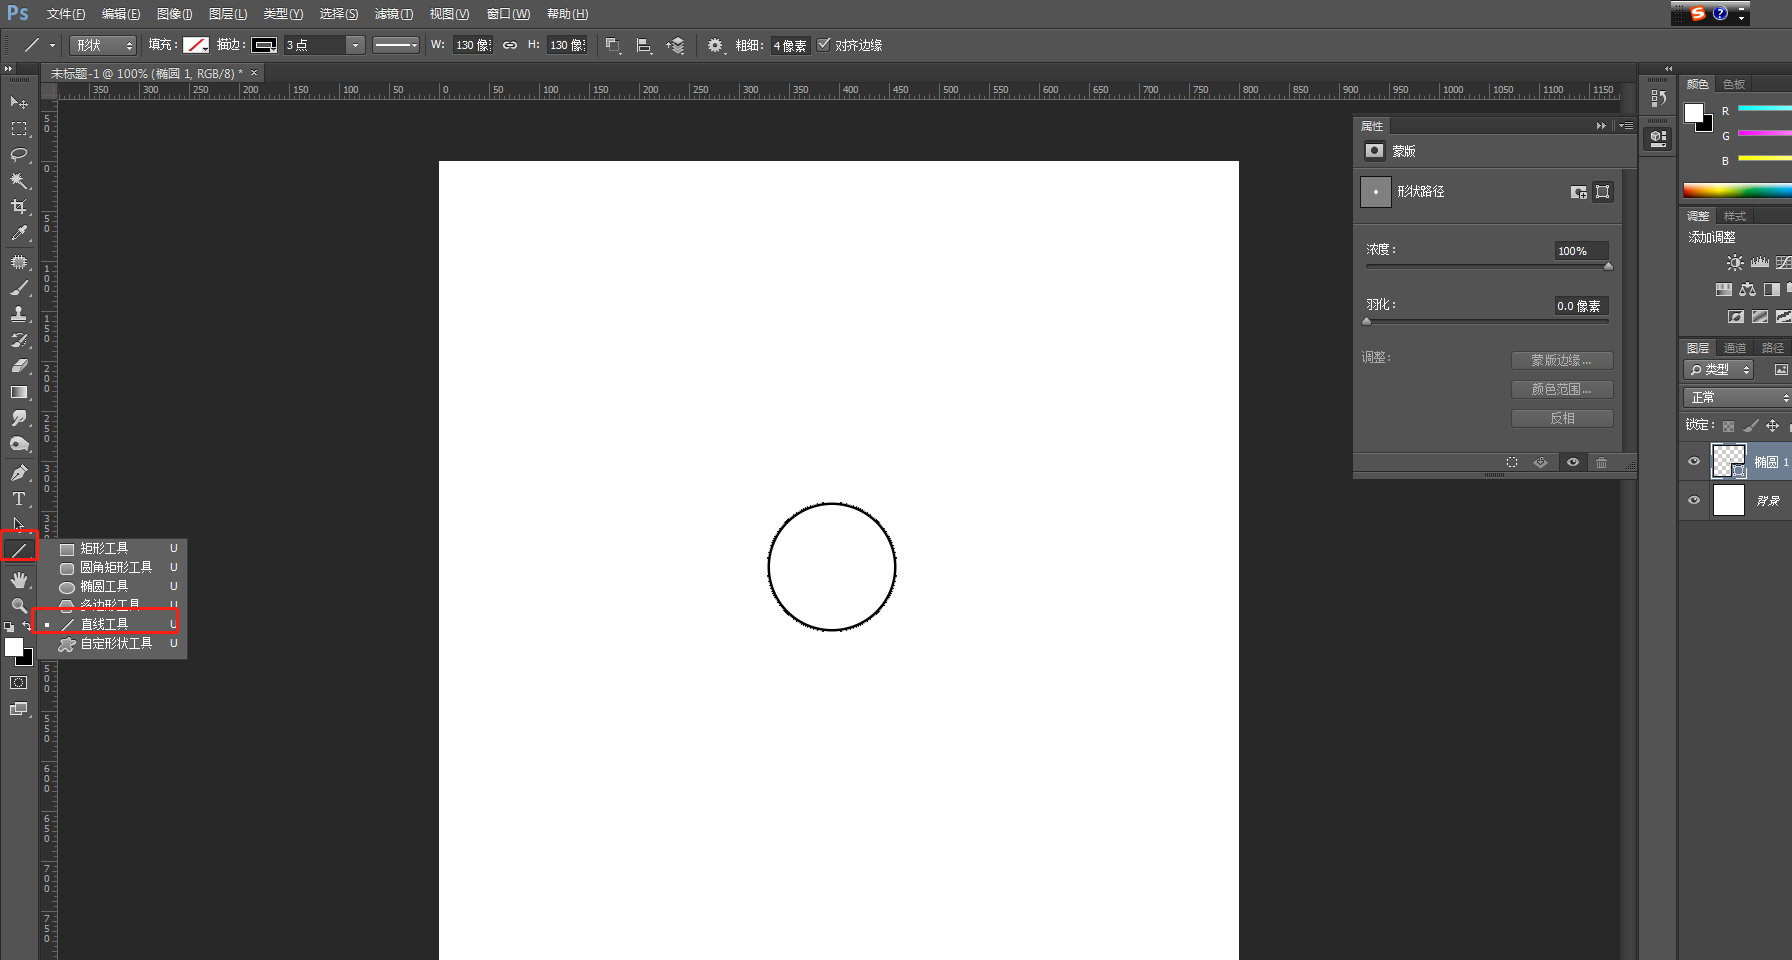Add Brightness/Contrast adjustment

[1735, 262]
